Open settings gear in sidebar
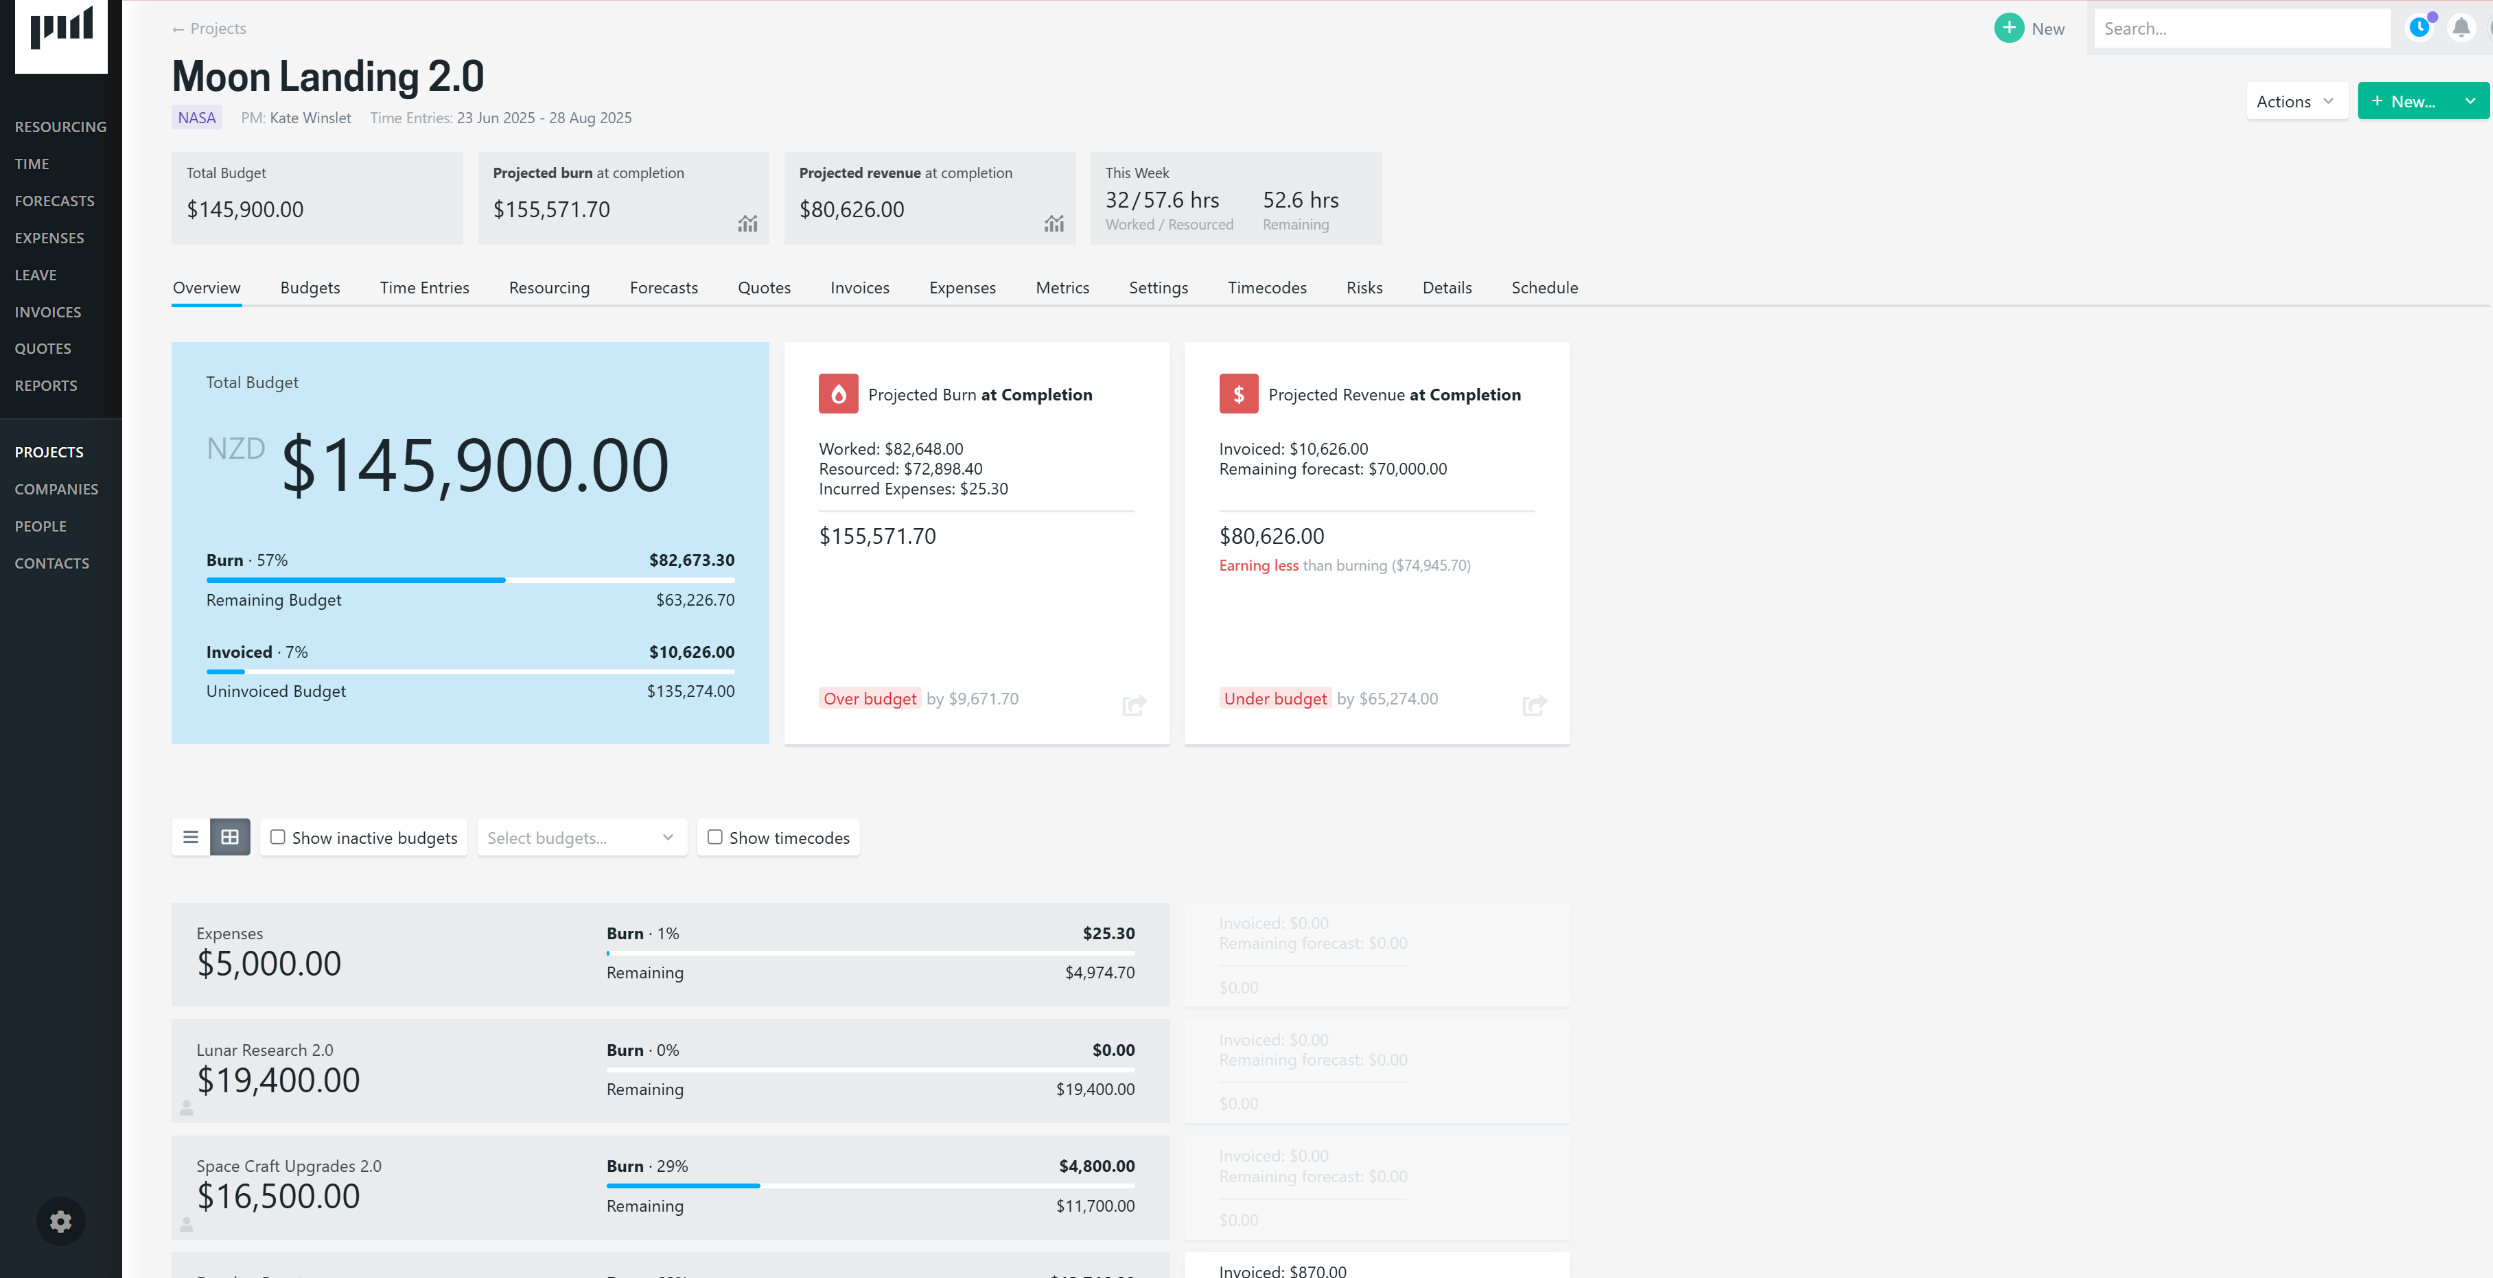The image size is (2493, 1278). coord(61,1221)
